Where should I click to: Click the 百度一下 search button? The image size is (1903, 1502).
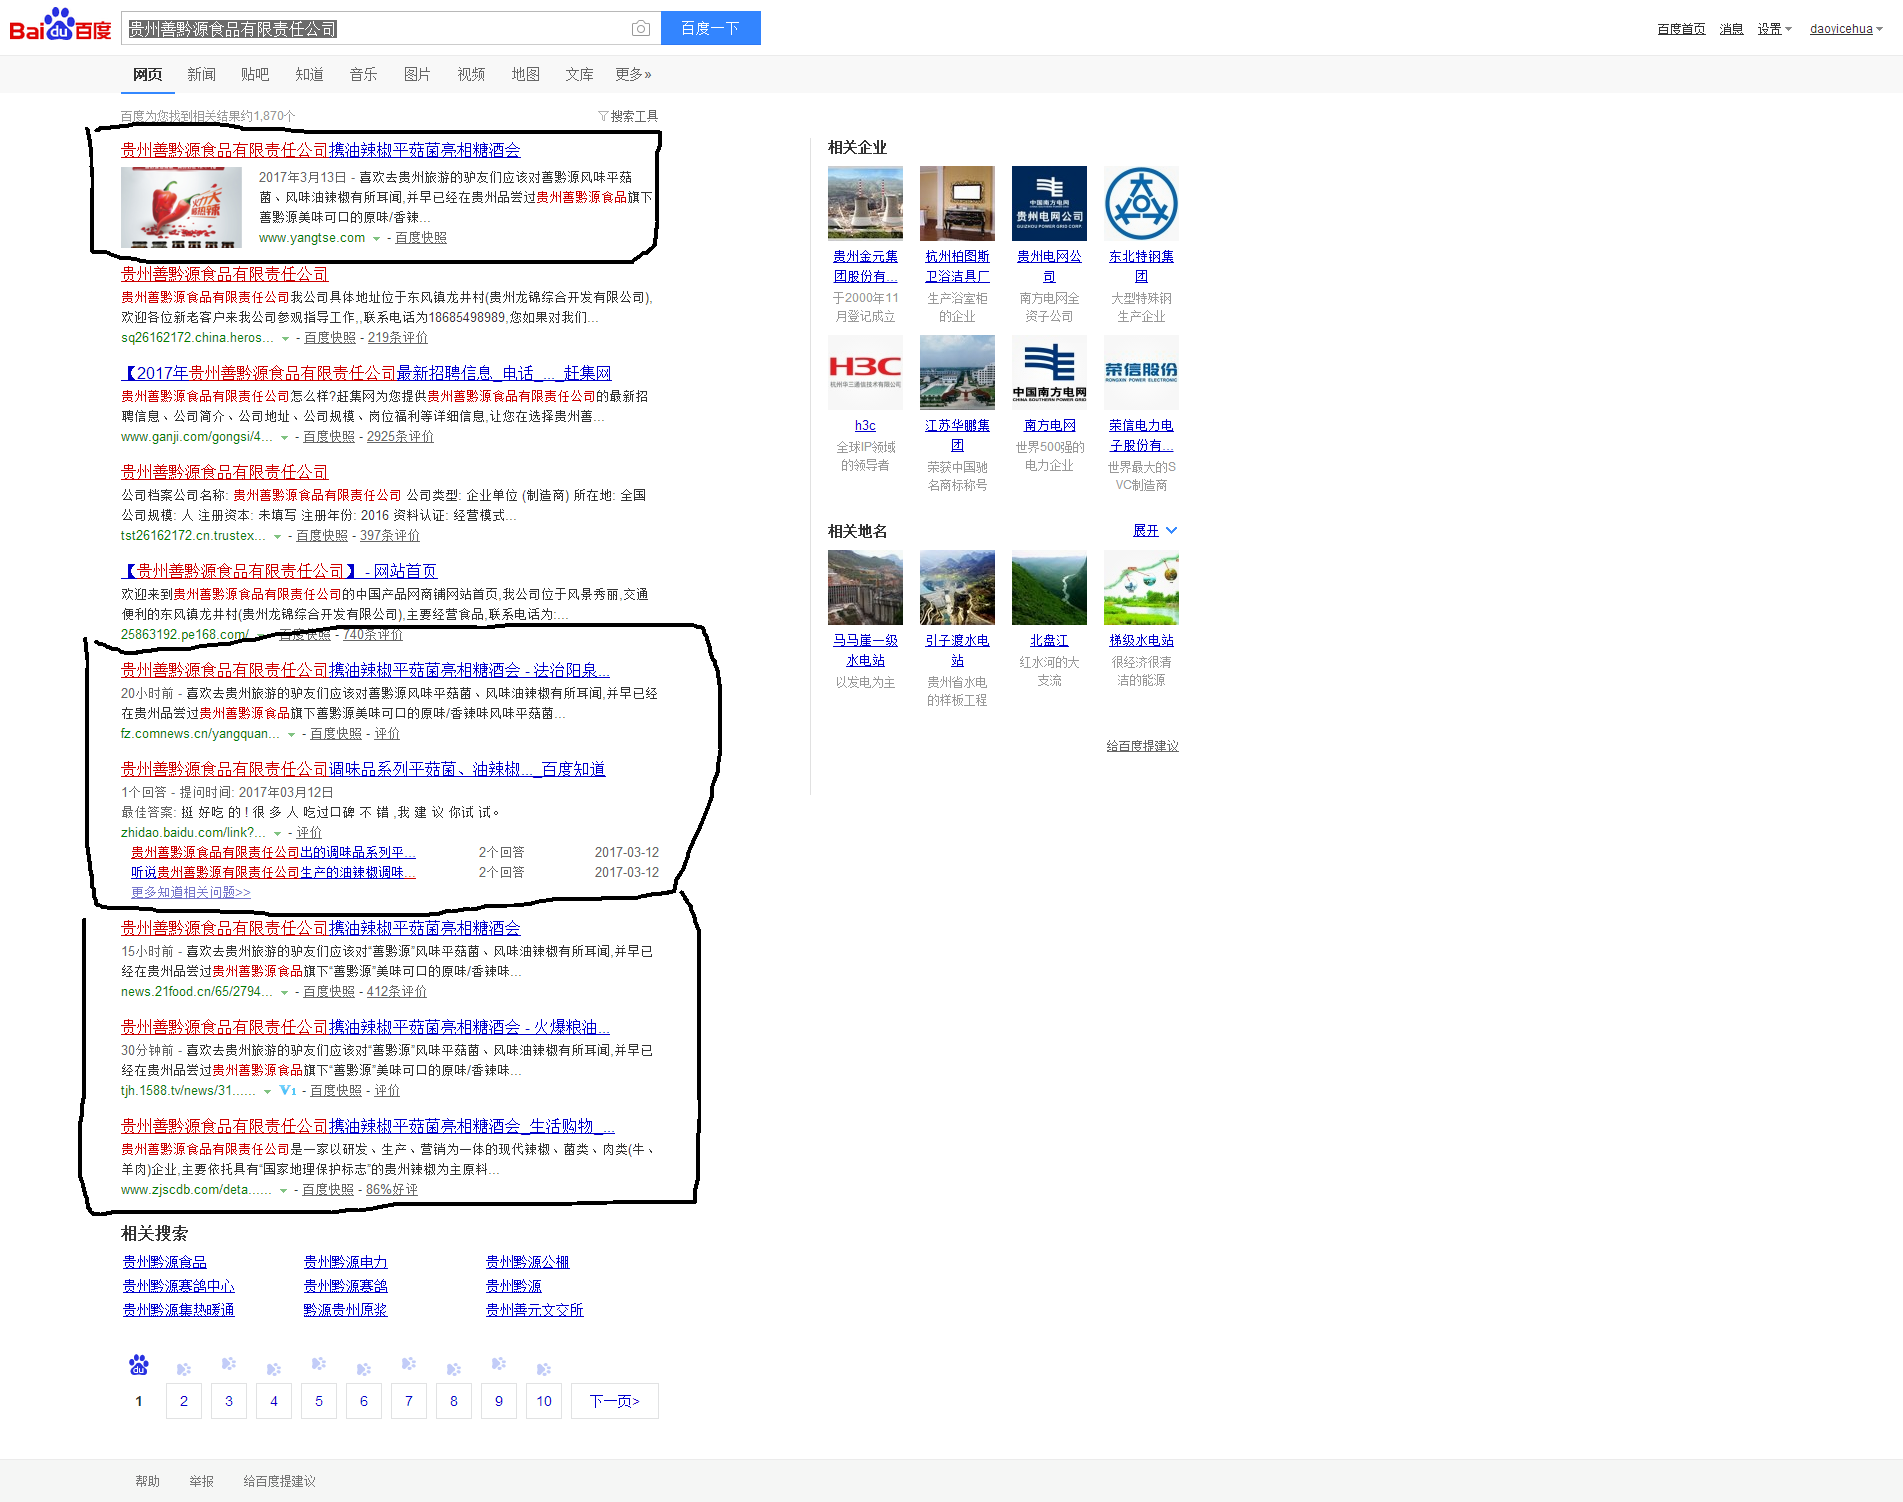click(710, 28)
